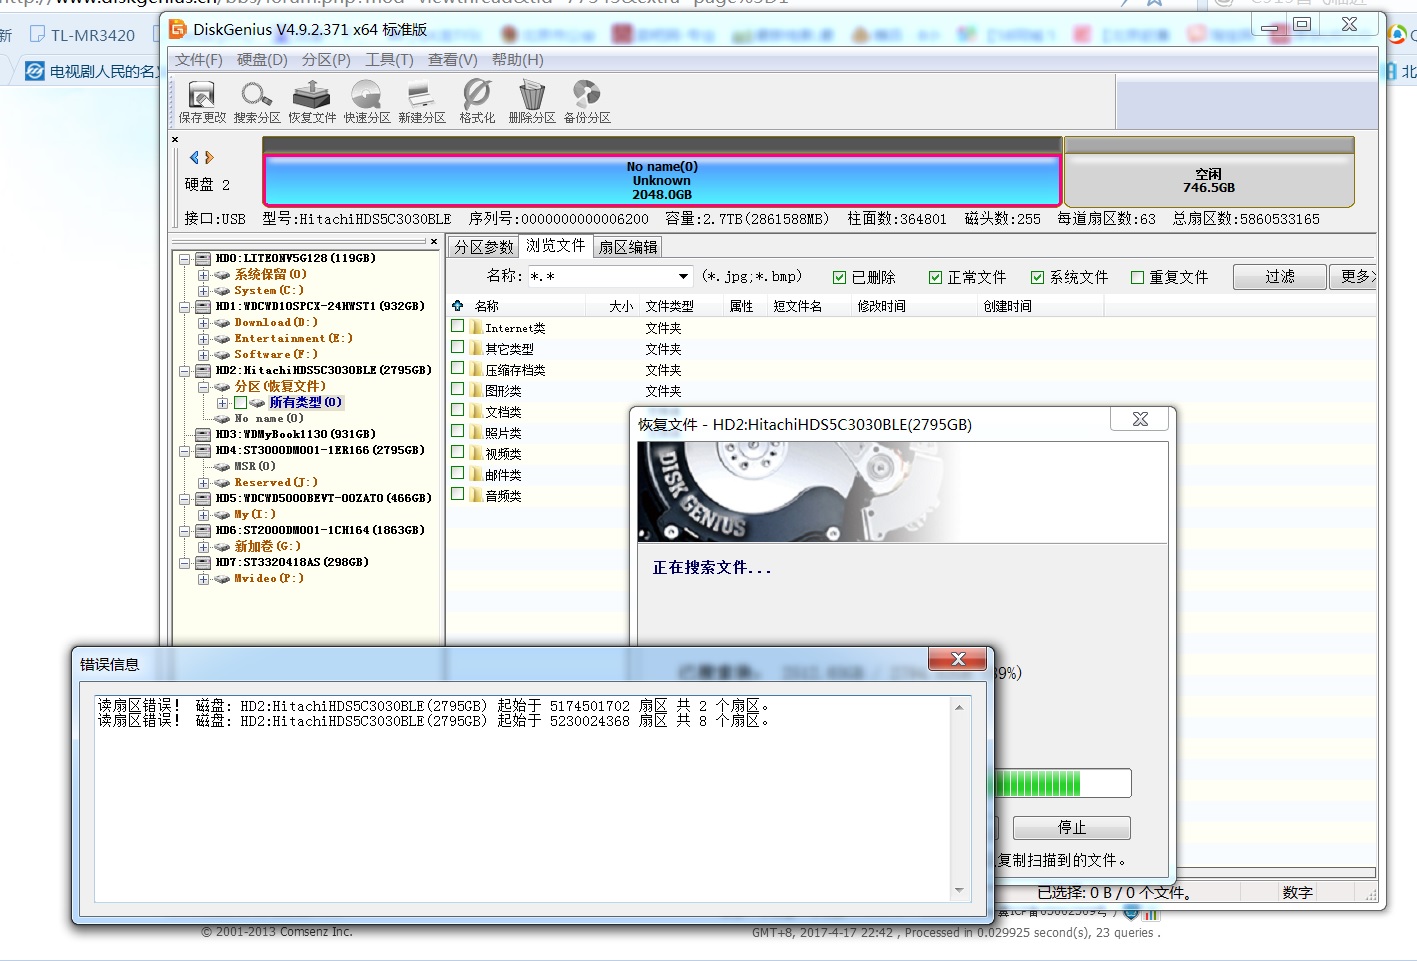1417x961 pixels.
Task: Close the disk tree panel with x
Action: coord(433,241)
